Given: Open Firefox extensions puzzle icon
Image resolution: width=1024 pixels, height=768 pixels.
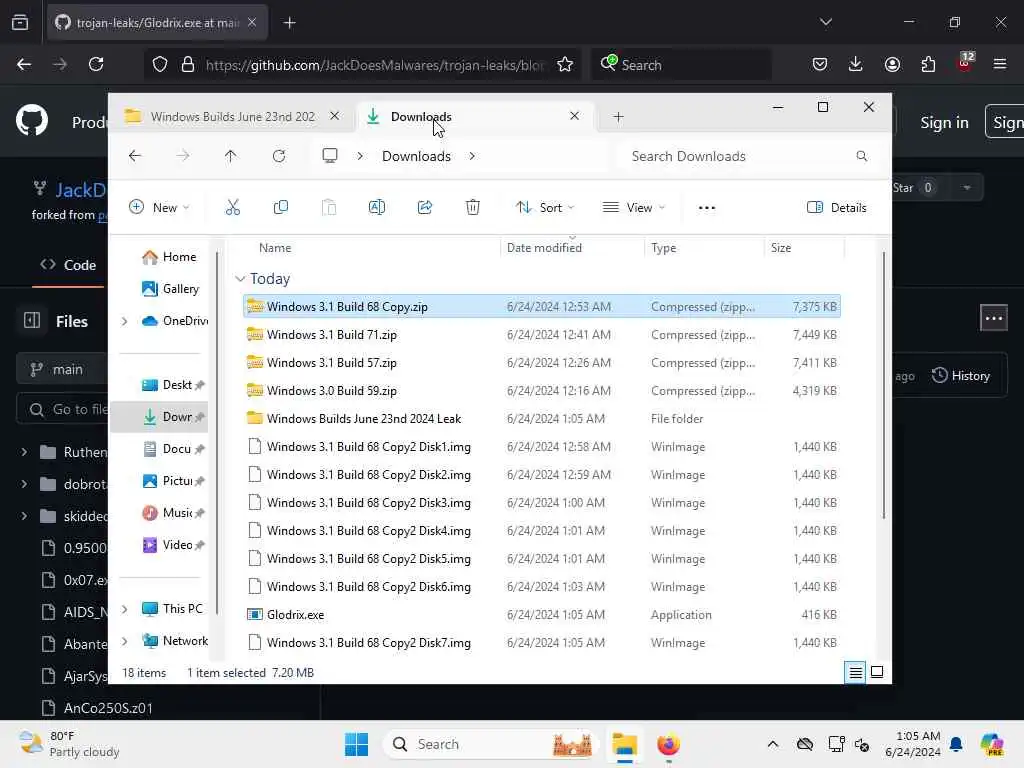Looking at the screenshot, I should coord(928,64).
